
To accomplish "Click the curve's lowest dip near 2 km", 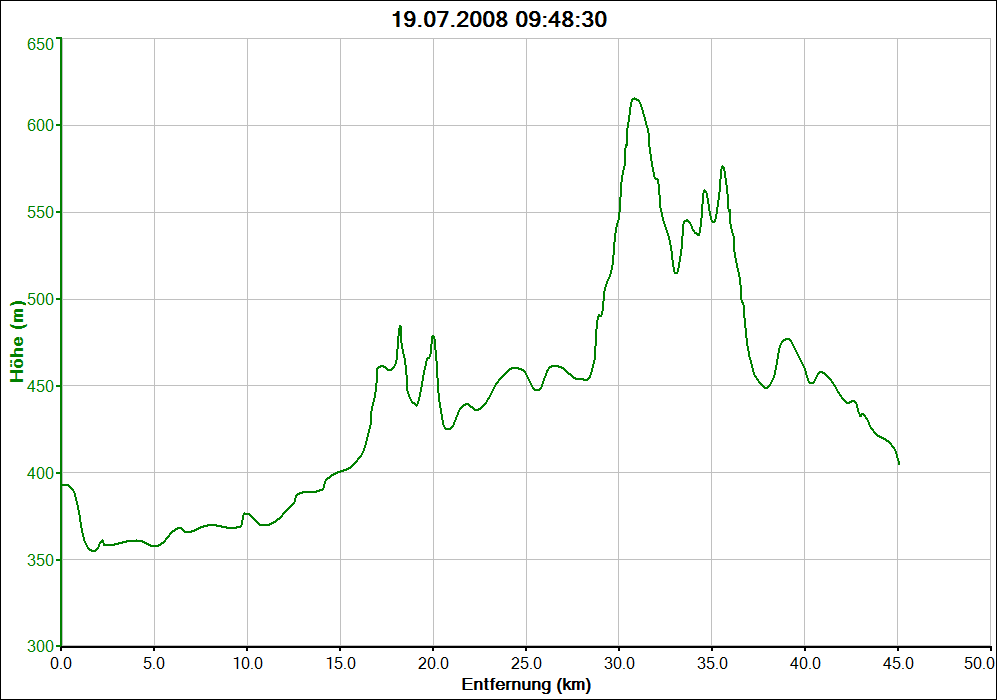I will pos(93,550).
